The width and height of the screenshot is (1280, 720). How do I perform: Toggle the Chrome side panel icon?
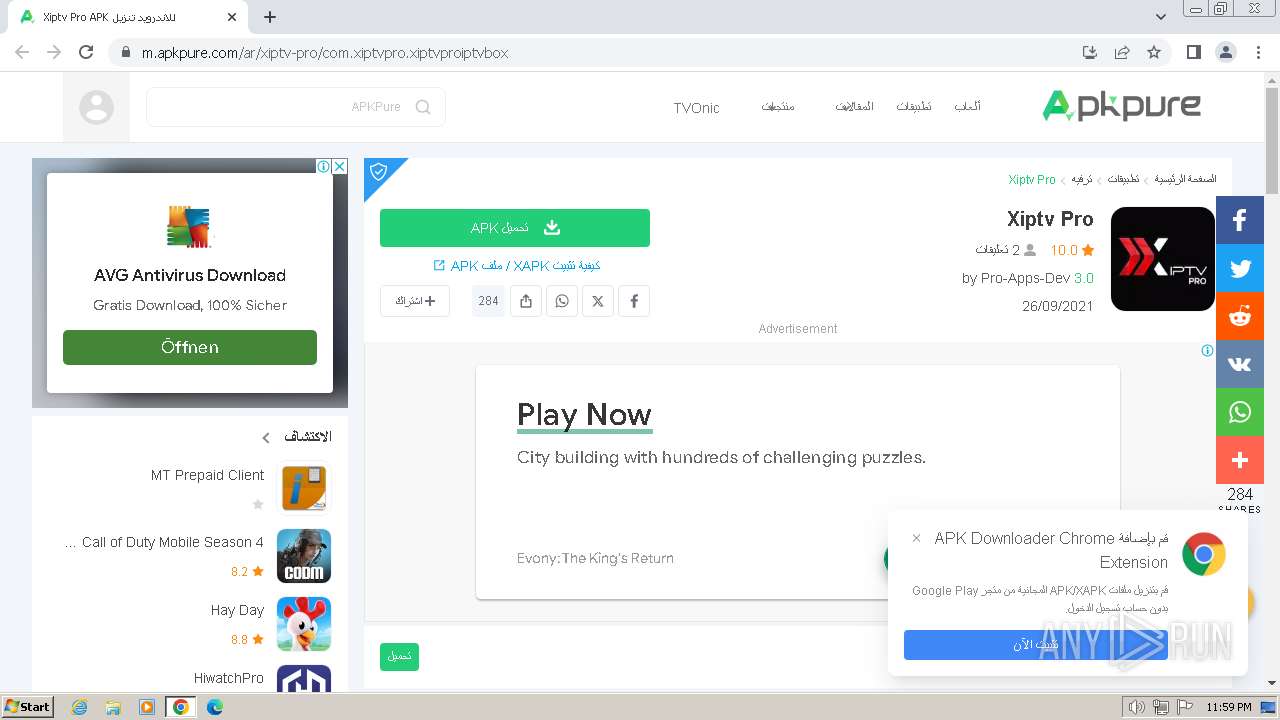[x=1193, y=52]
